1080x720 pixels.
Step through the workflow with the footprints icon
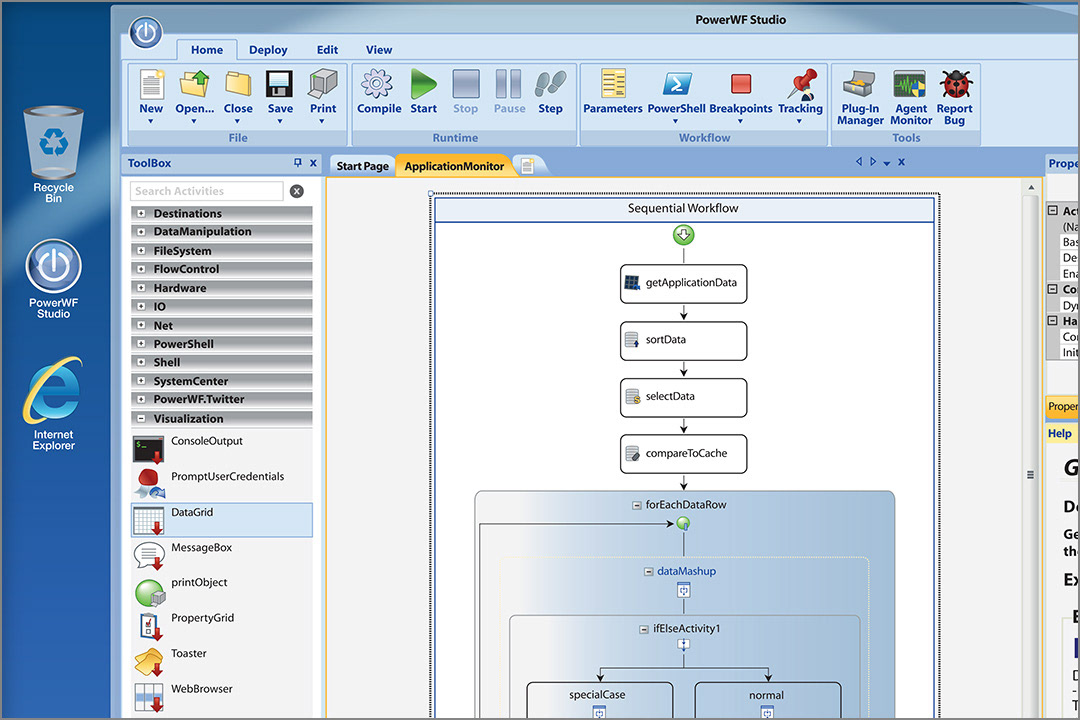550,84
